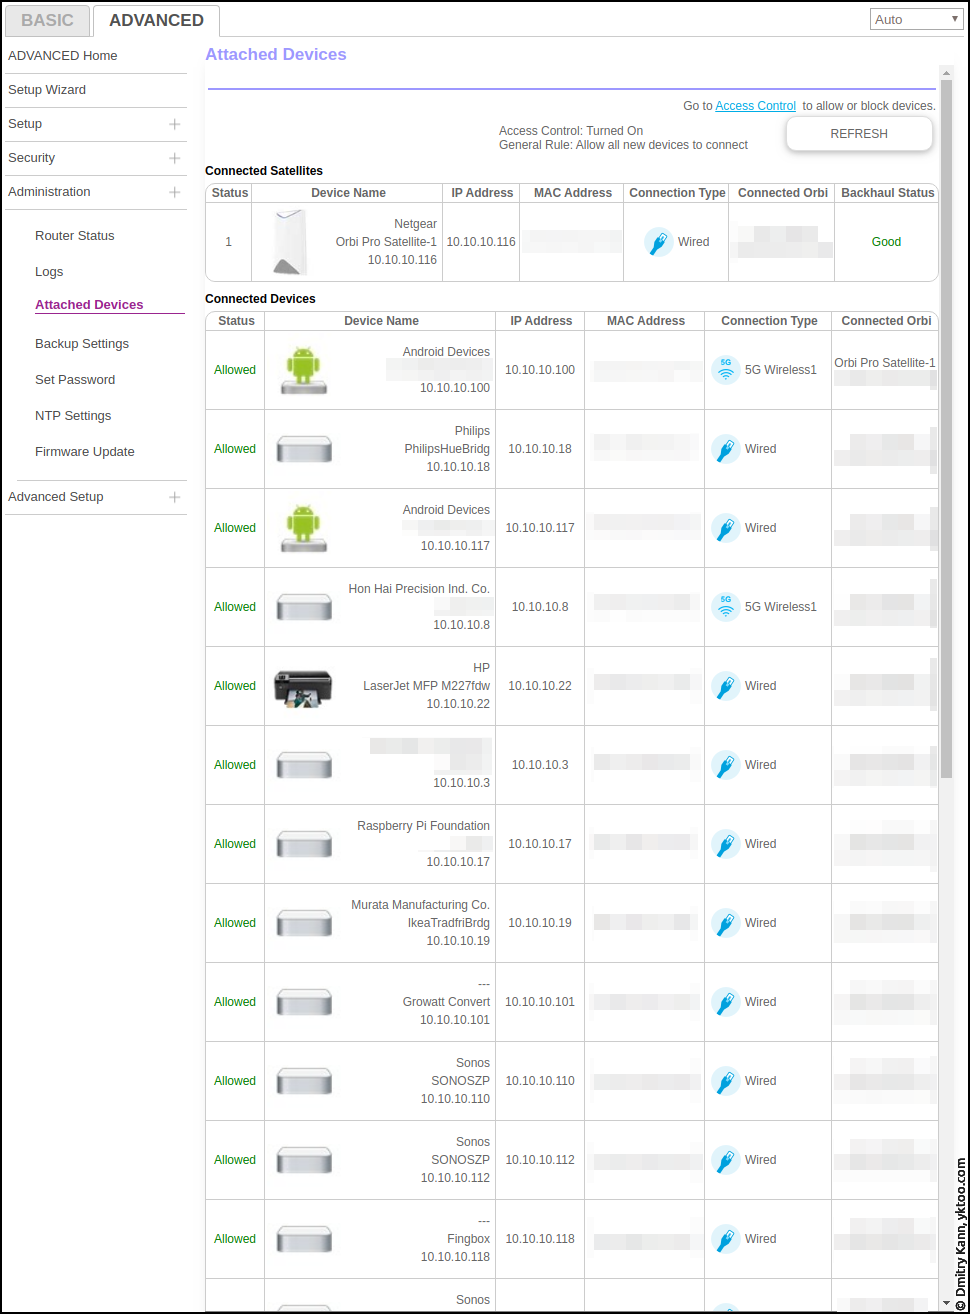Expand the Setup menu section
The width and height of the screenshot is (970, 1314).
pyautogui.click(x=175, y=124)
